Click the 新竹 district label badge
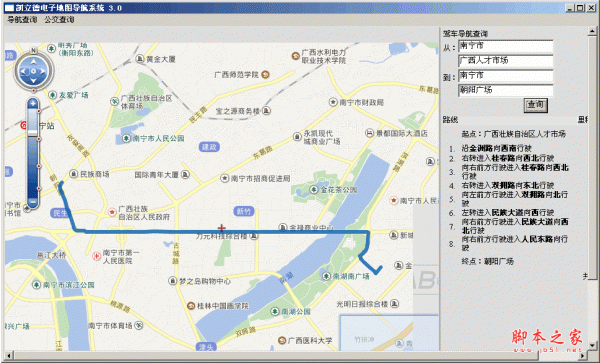This screenshot has height=363, width=600. click(244, 211)
